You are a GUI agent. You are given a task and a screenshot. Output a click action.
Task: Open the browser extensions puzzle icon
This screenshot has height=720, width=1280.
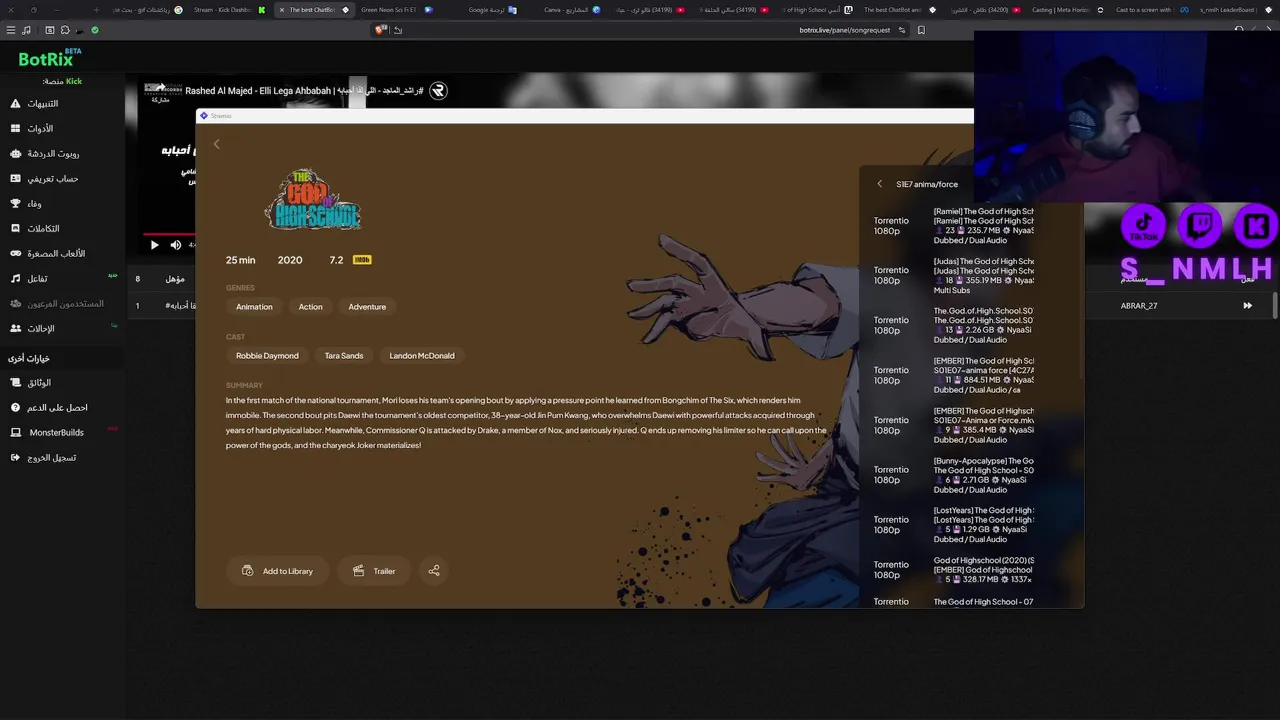(65, 30)
